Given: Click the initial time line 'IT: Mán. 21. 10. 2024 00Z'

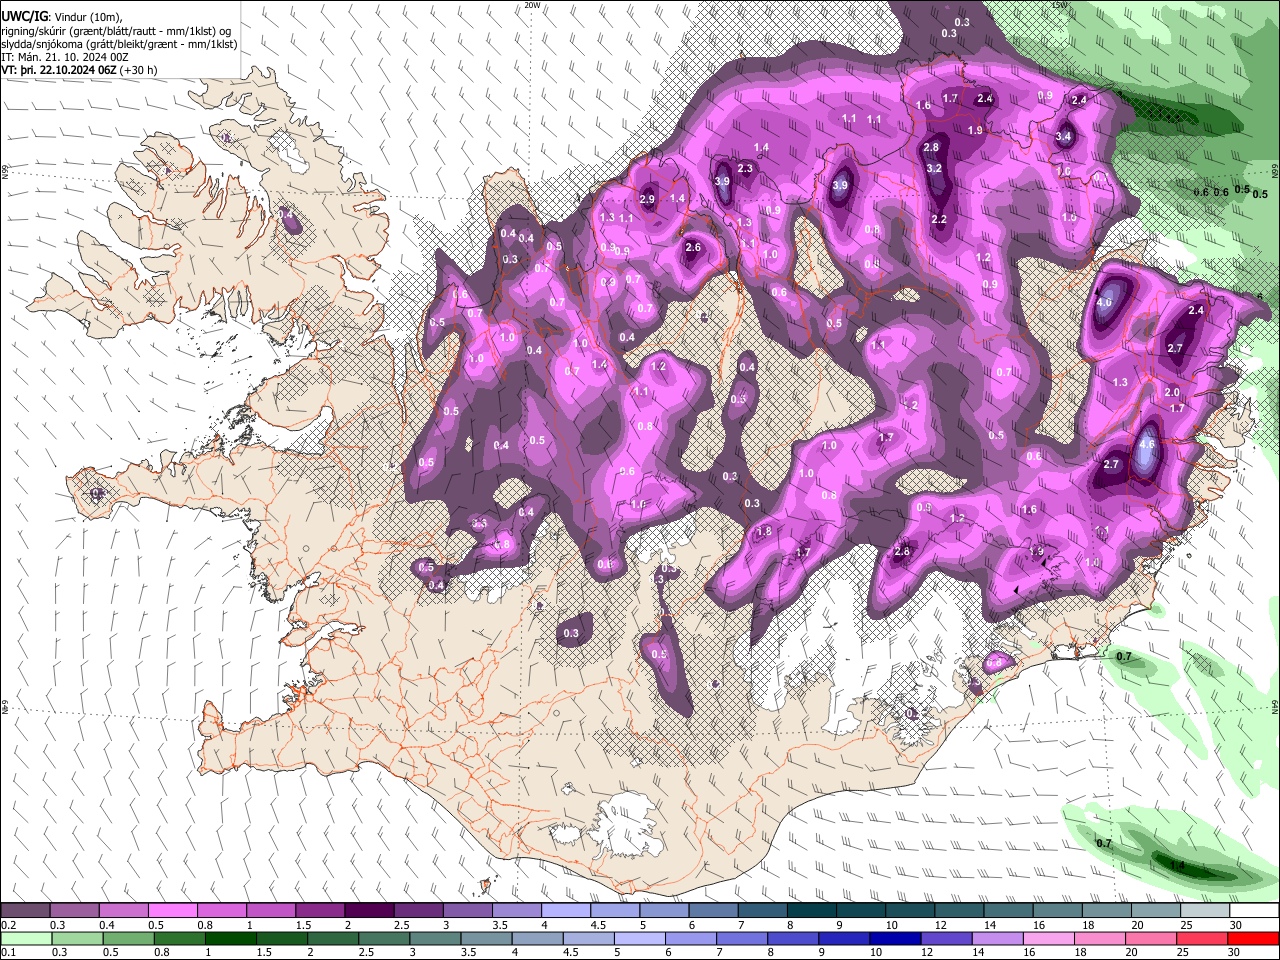Looking at the screenshot, I should [65, 58].
